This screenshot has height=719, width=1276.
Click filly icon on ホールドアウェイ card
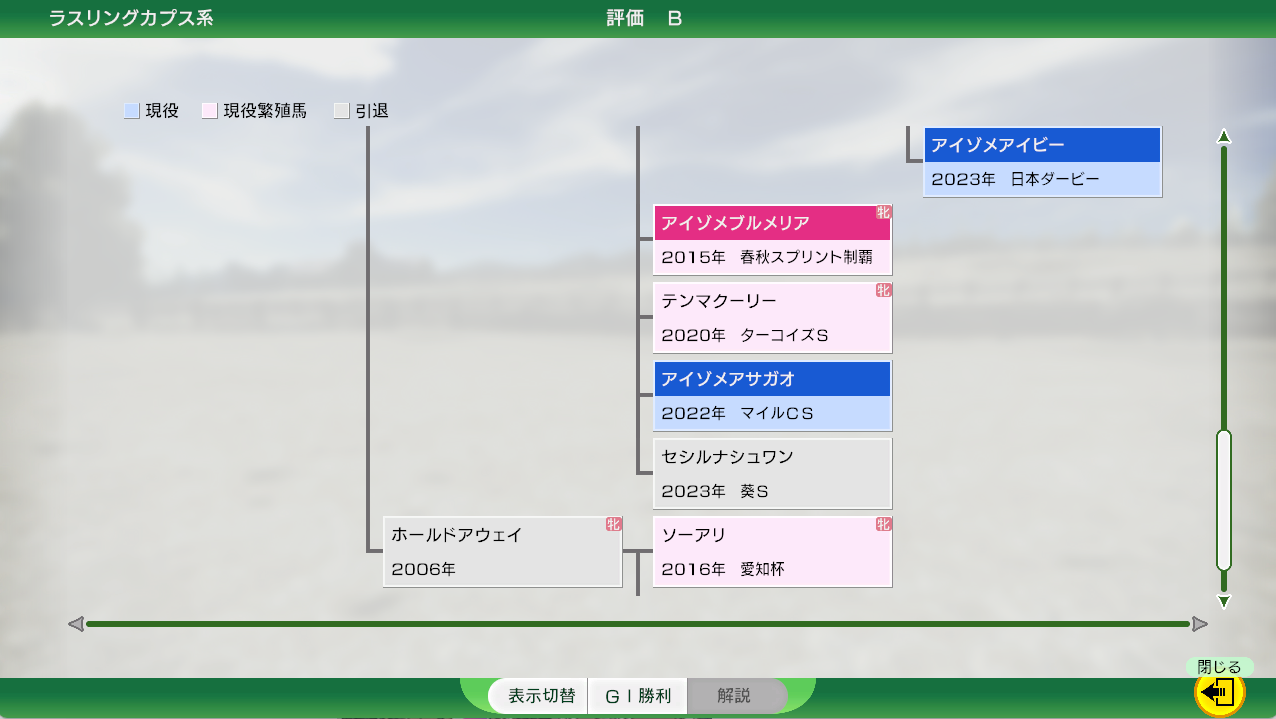[613, 525]
